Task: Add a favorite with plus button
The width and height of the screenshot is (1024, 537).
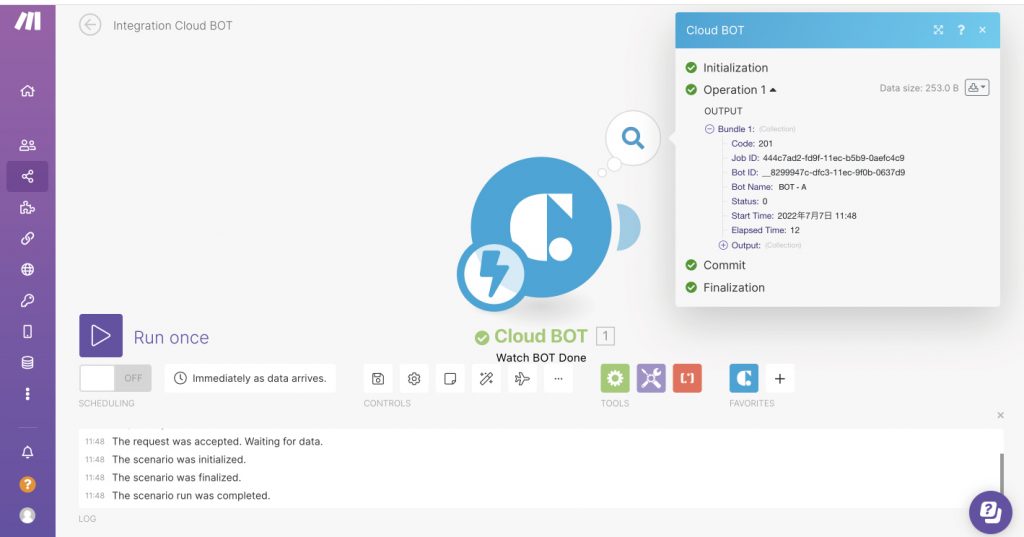Action: click(780, 378)
